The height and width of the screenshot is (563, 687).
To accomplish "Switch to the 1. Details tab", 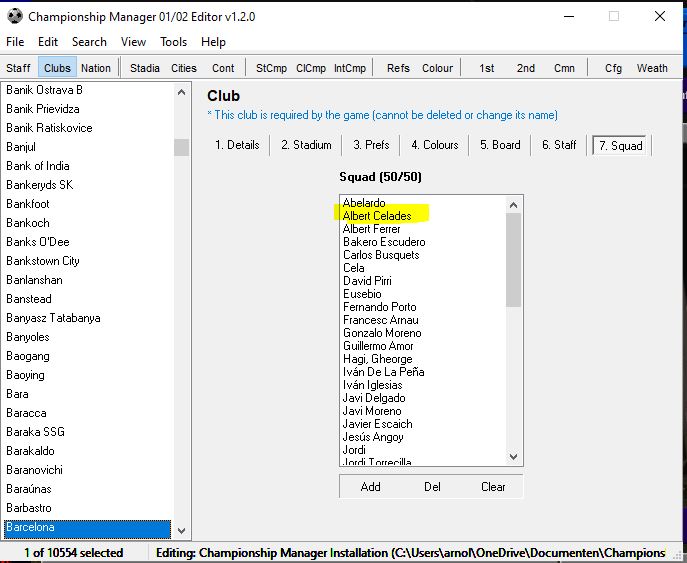I will coord(237,145).
